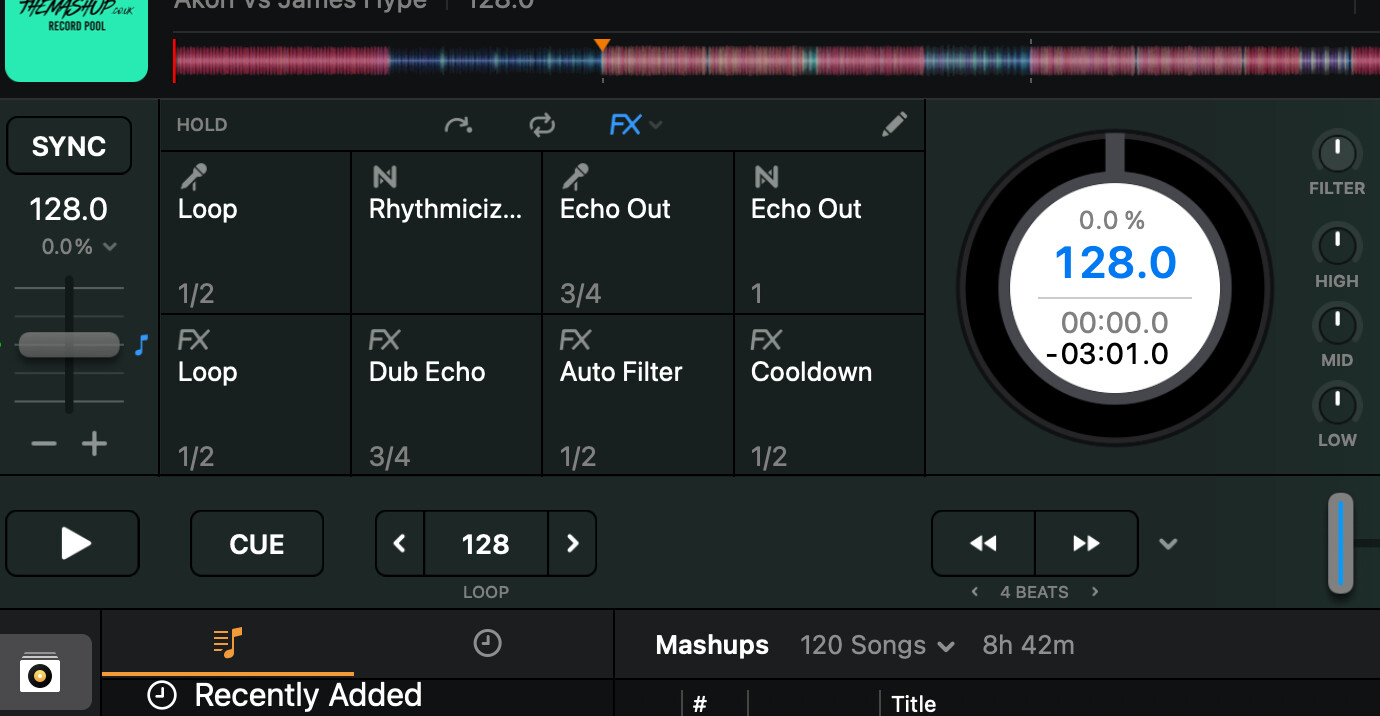Toggle the 128 beat loop
This screenshot has width=1380, height=716.
click(x=485, y=544)
